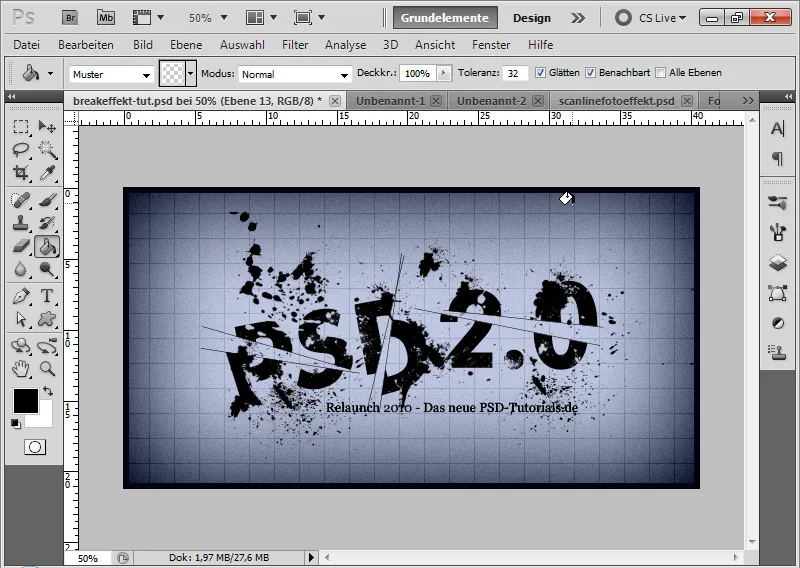
Task: Reset default foreground and background colors
Action: pos(16,424)
